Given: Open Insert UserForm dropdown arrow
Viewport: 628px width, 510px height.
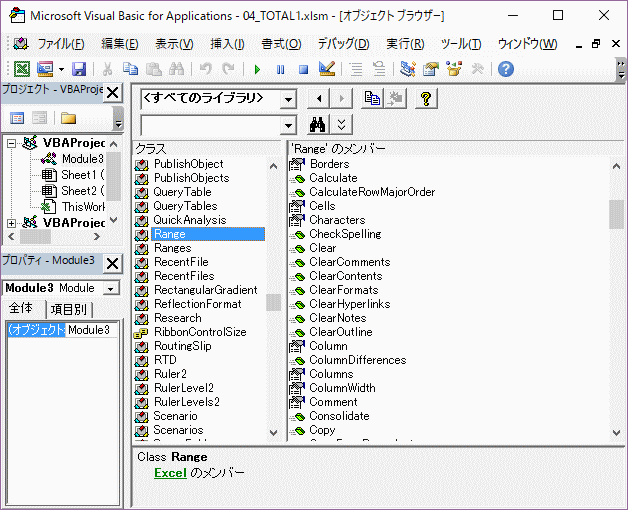Looking at the screenshot, I should (61, 69).
